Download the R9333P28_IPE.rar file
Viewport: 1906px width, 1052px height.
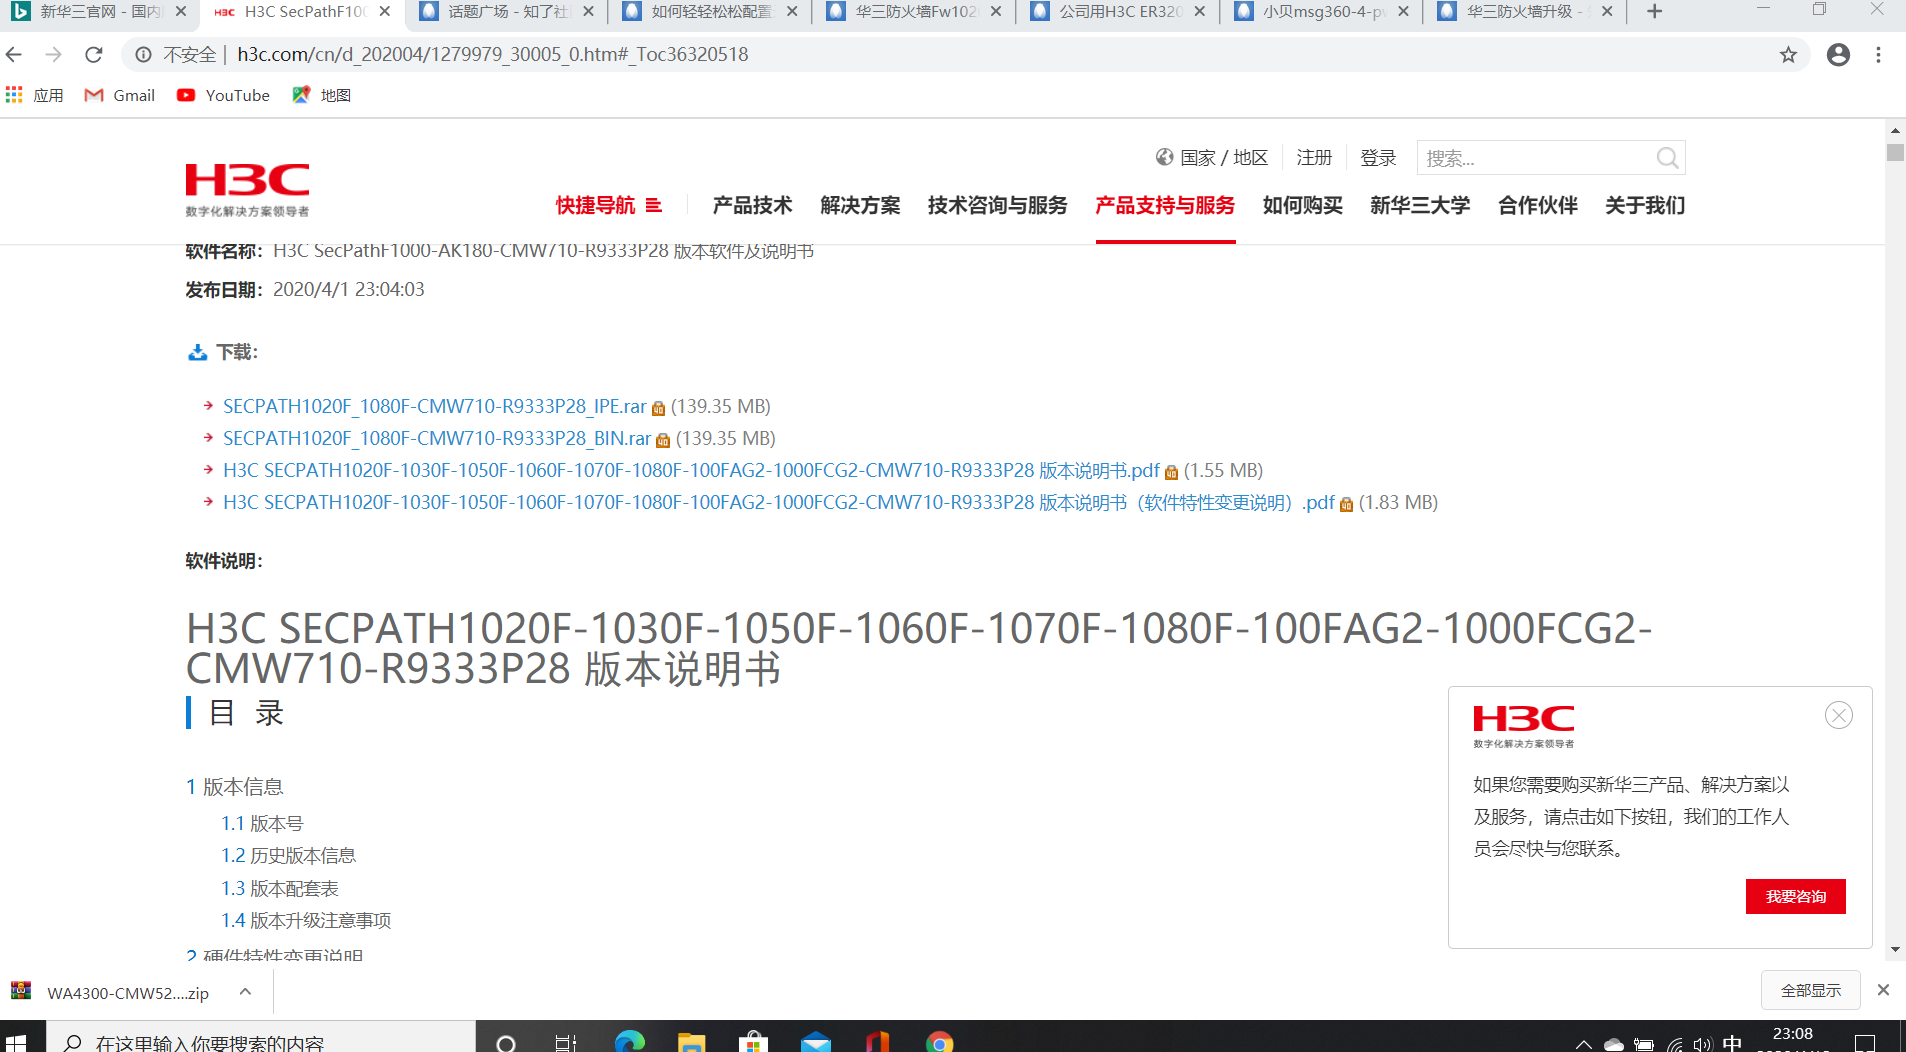click(435, 406)
